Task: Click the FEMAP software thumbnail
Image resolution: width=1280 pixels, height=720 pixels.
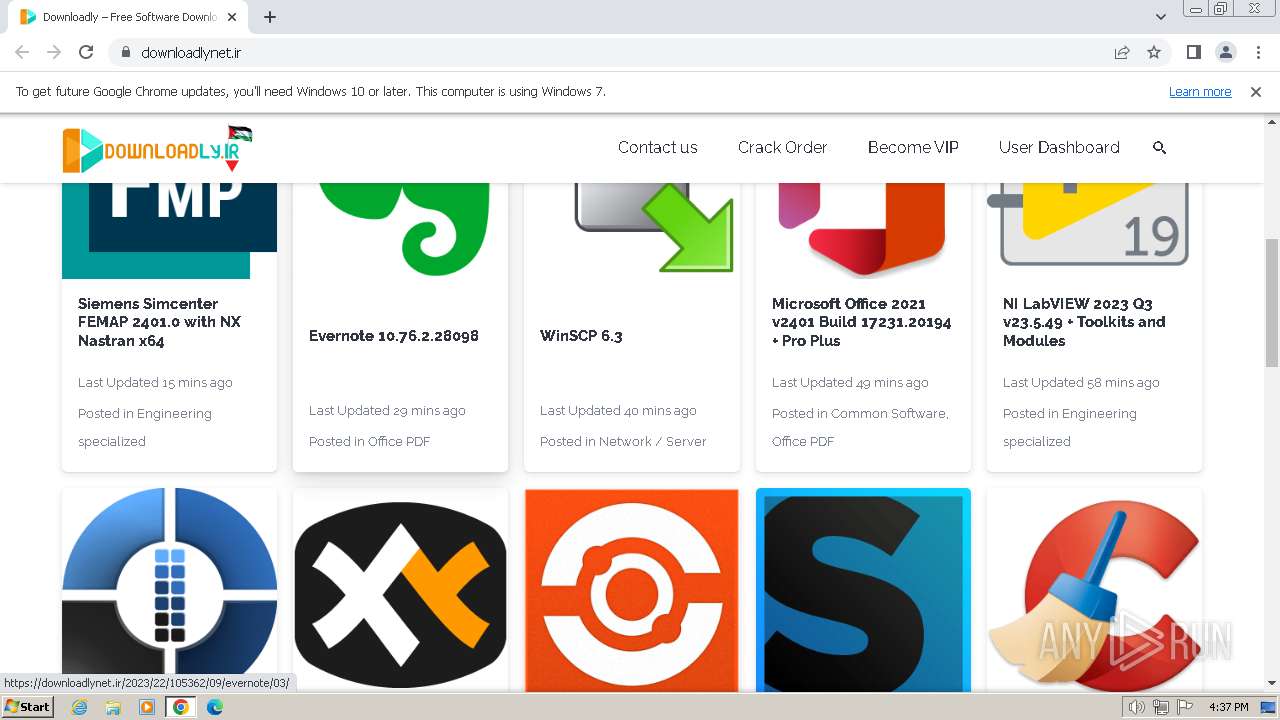Action: pos(169,230)
